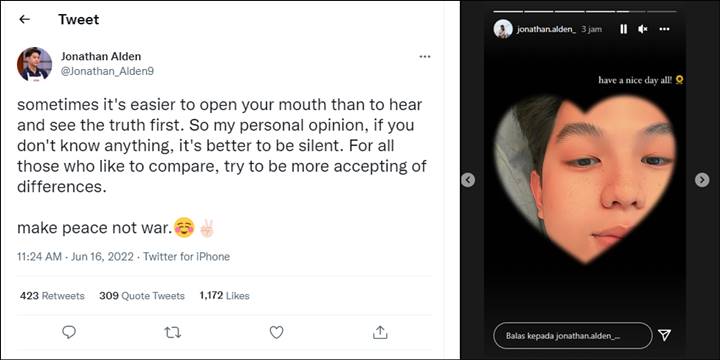The width and height of the screenshot is (720, 360).
Task: Retweet using the arrows icon
Action: (173, 332)
